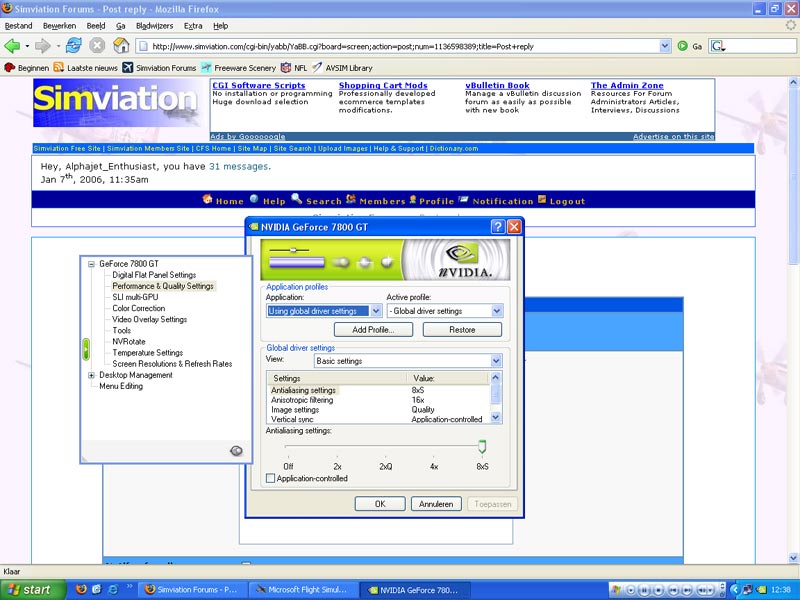Click the Stop loading icon
The height and width of the screenshot is (600, 800).
(x=97, y=46)
